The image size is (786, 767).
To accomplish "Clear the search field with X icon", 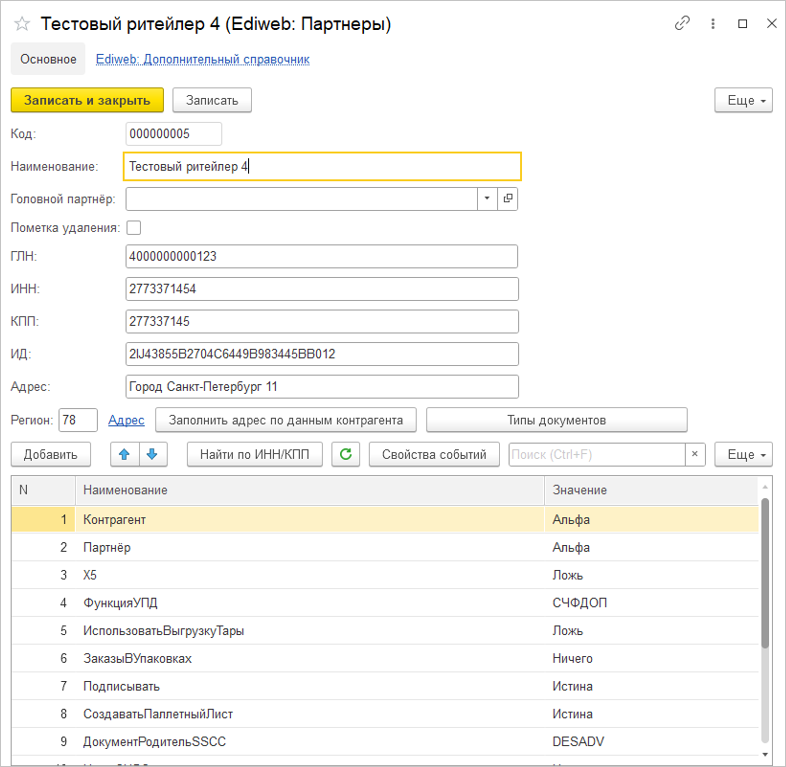I will 695,454.
